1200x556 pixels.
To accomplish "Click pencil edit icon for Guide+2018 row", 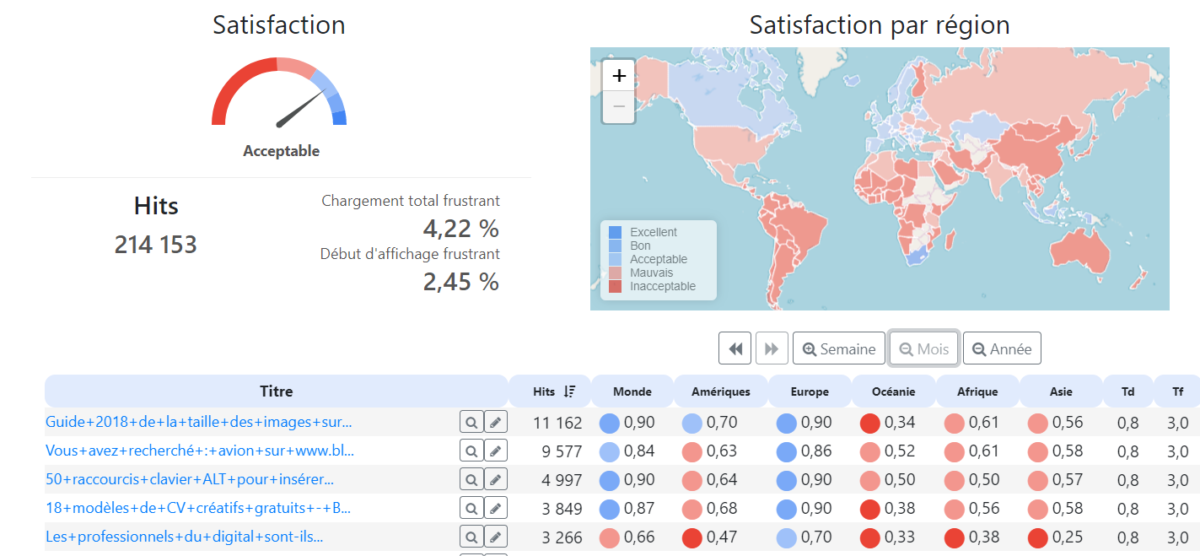I will coord(495,423).
